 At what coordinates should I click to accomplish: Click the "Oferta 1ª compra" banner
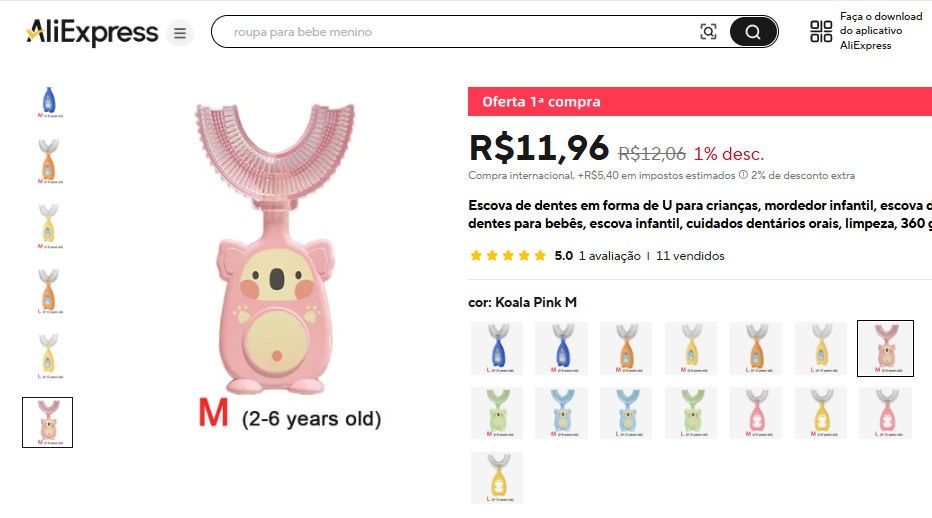point(700,102)
